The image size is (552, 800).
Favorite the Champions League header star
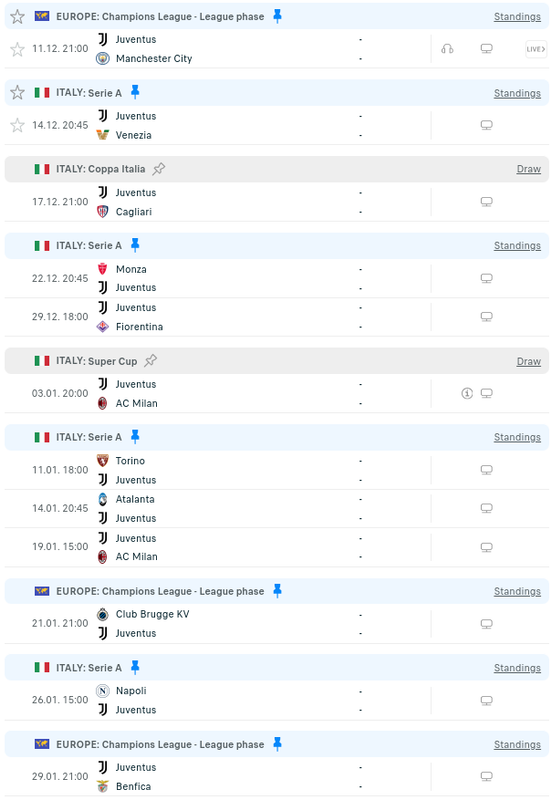point(17,16)
